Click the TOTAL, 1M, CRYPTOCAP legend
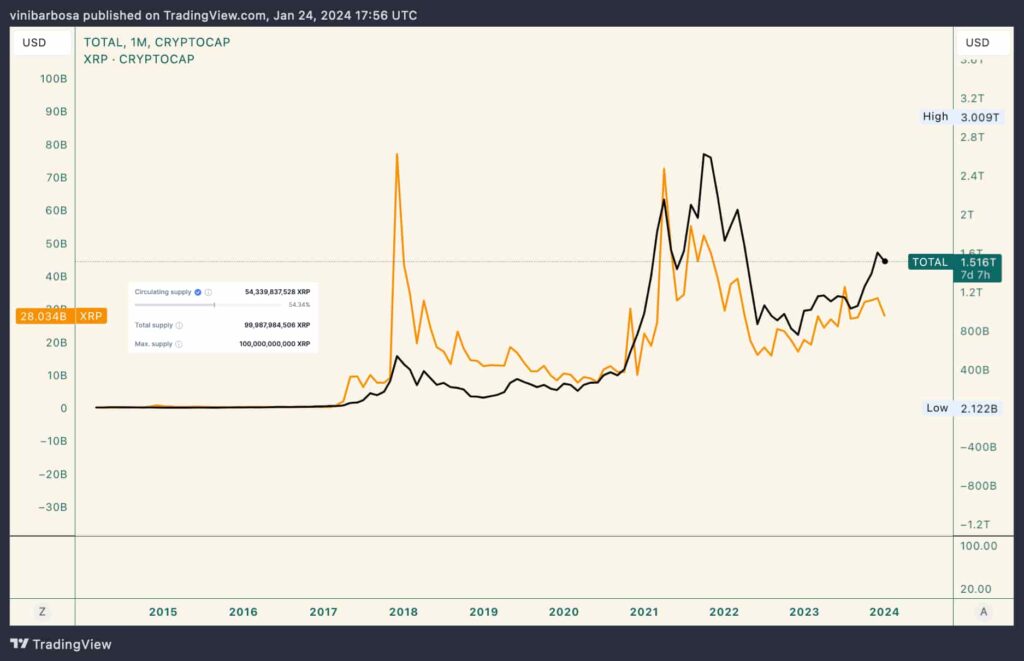Image resolution: width=1024 pixels, height=661 pixels. 157,42
